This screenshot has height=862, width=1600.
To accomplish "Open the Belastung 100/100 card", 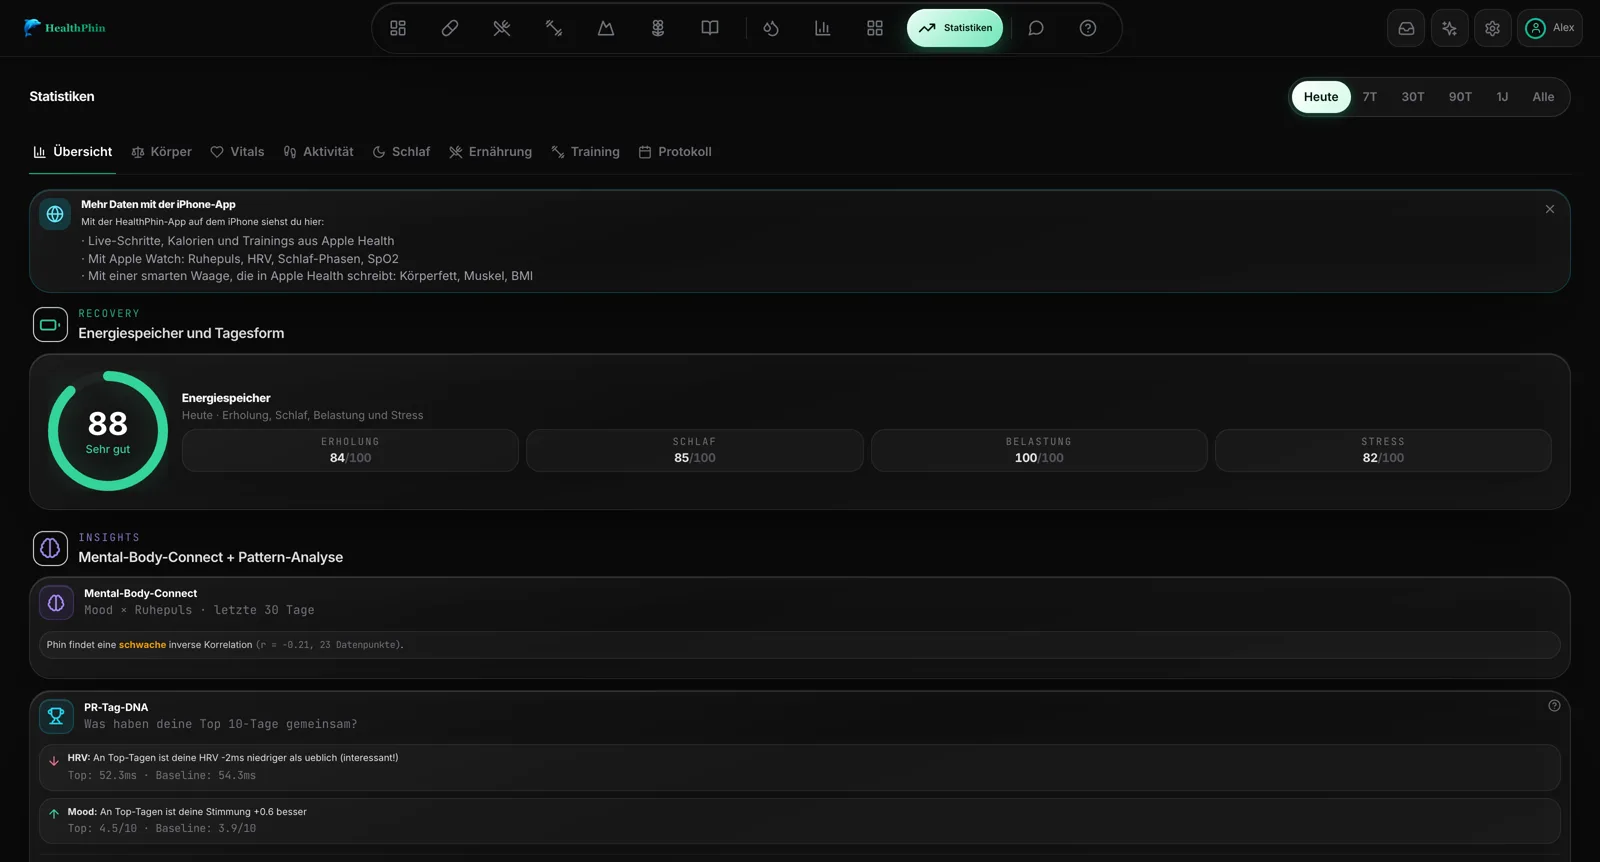I will point(1039,450).
